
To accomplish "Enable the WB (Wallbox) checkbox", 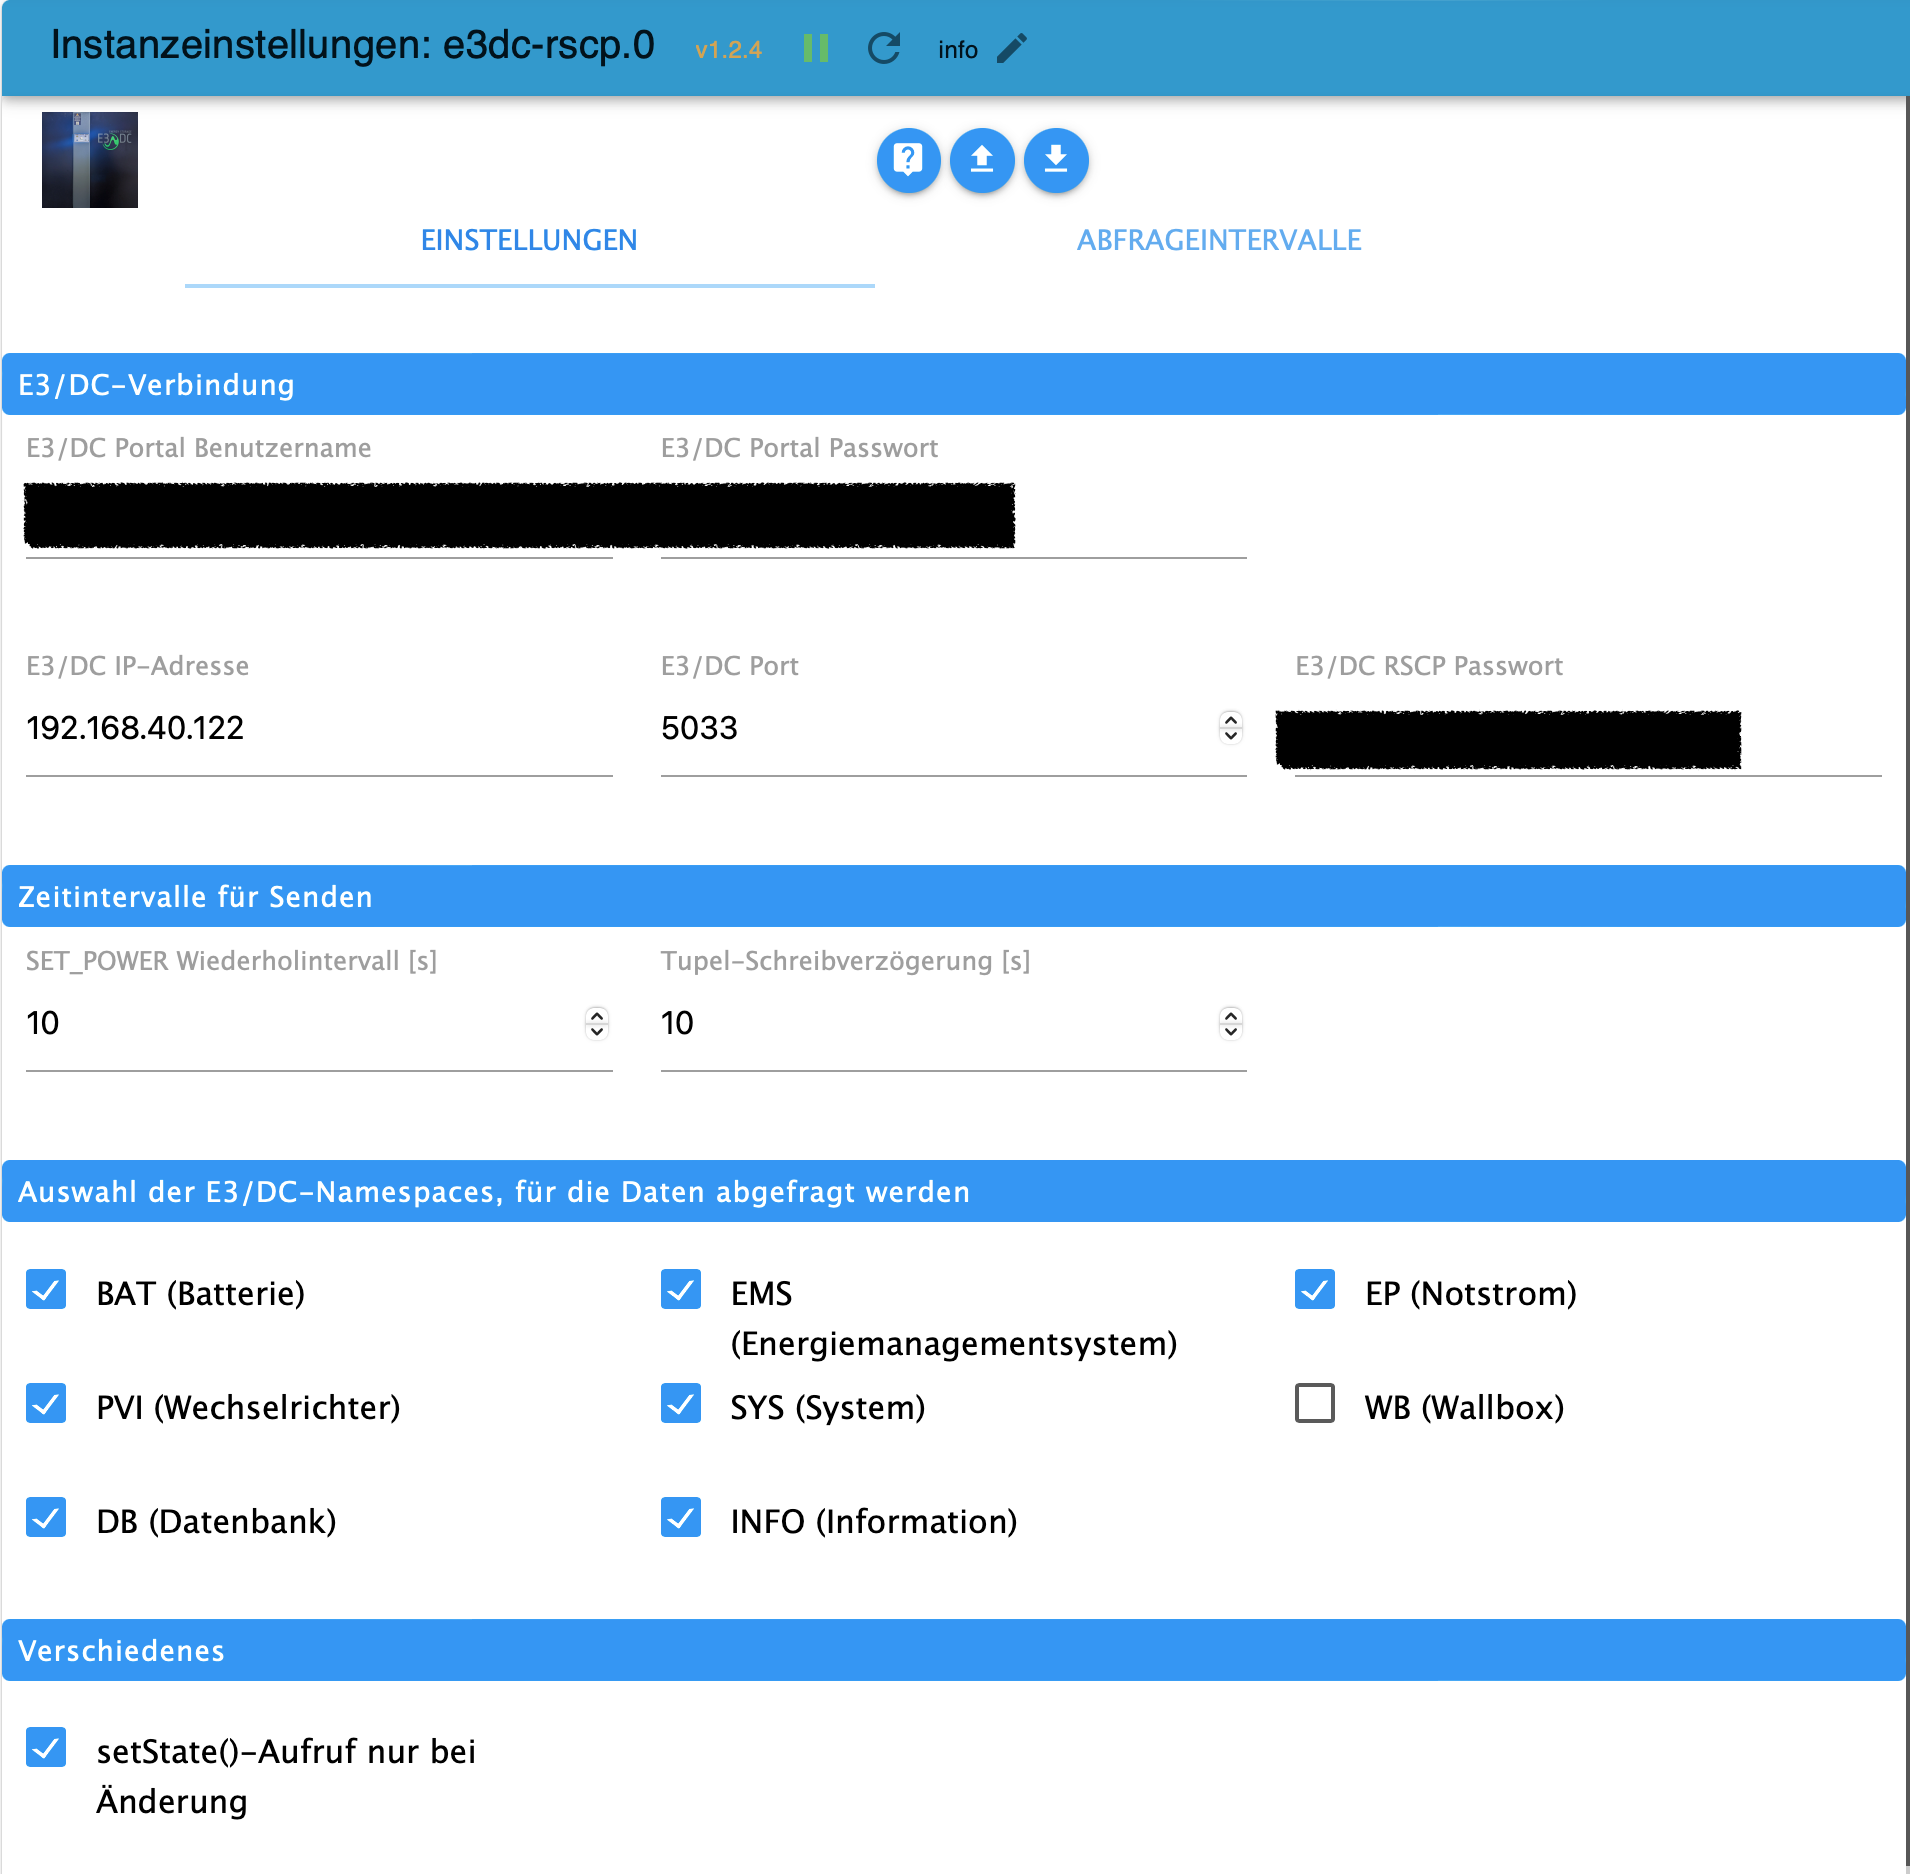I will click(1315, 1404).
